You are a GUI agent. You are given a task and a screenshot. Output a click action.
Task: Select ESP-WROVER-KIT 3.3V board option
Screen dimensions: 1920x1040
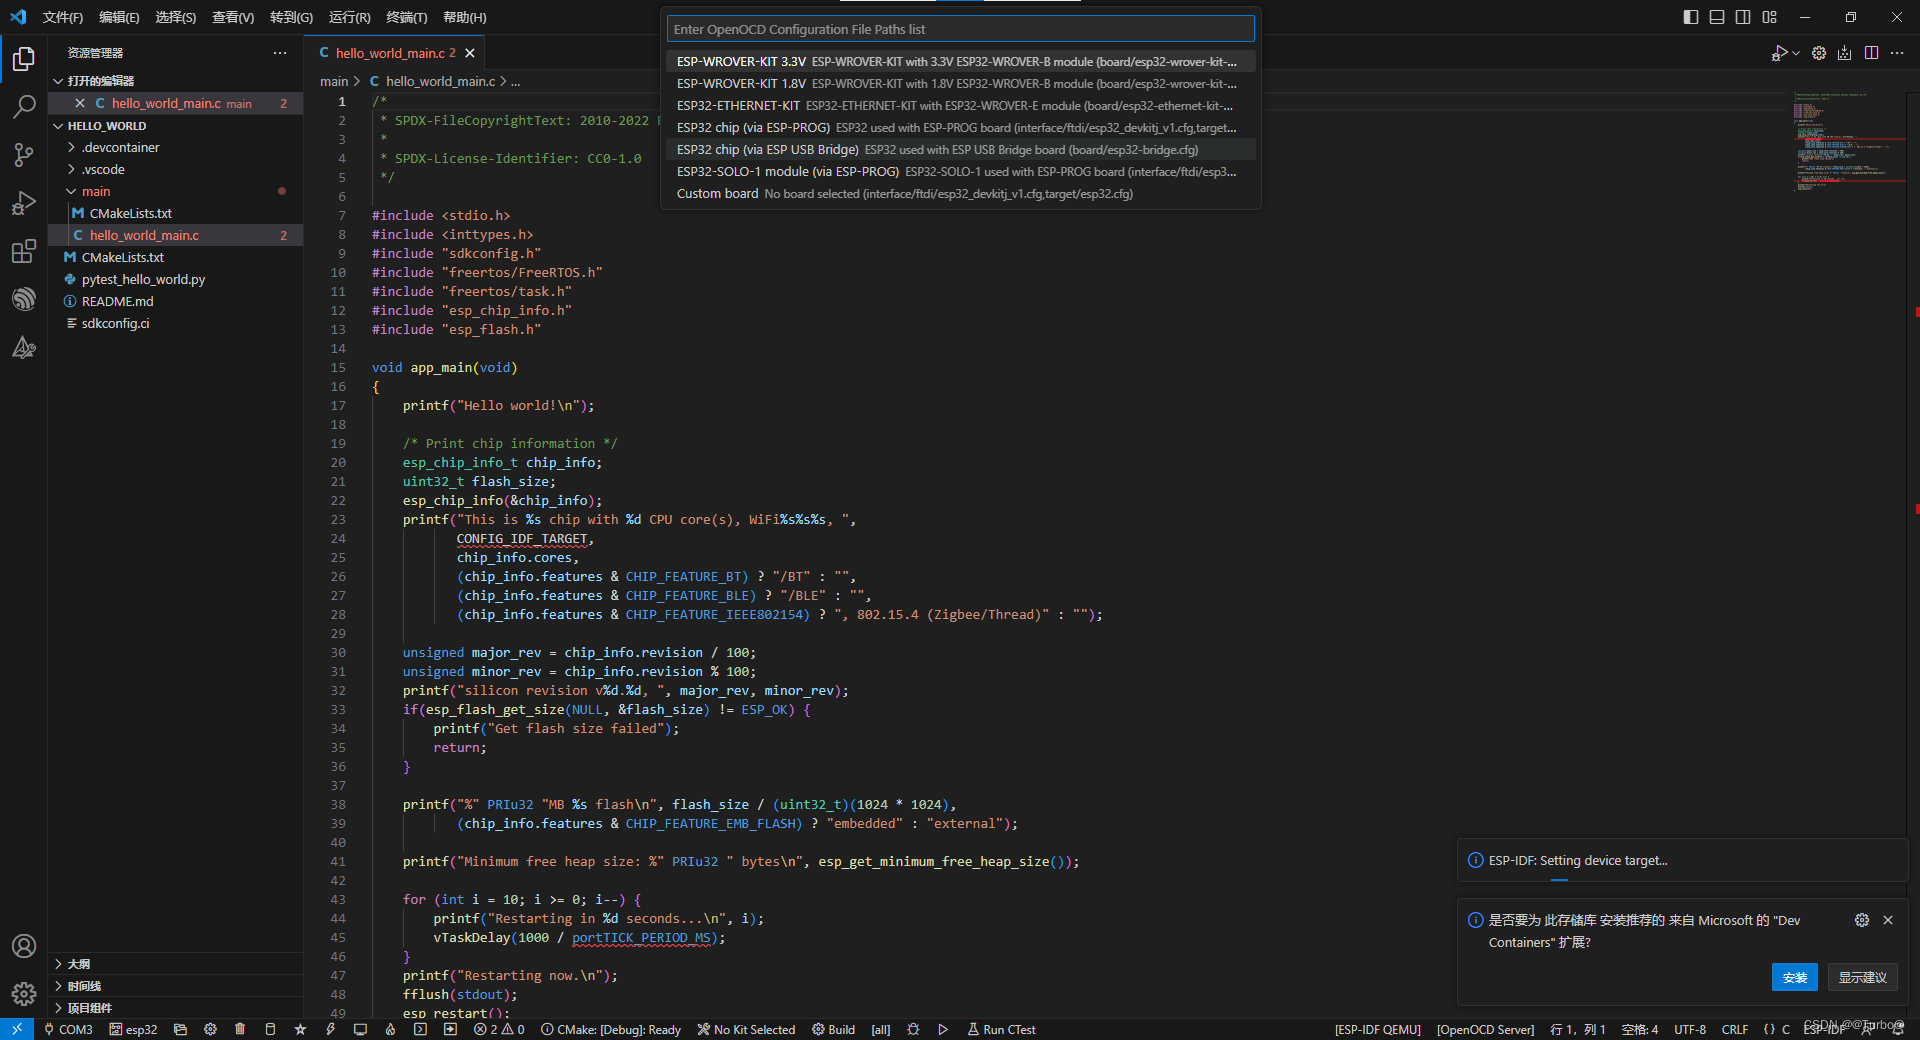960,62
